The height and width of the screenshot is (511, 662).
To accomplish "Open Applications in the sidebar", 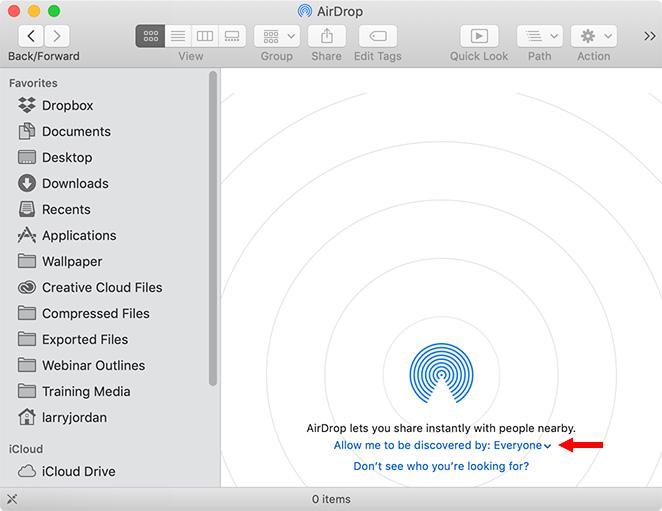I will (x=67, y=235).
